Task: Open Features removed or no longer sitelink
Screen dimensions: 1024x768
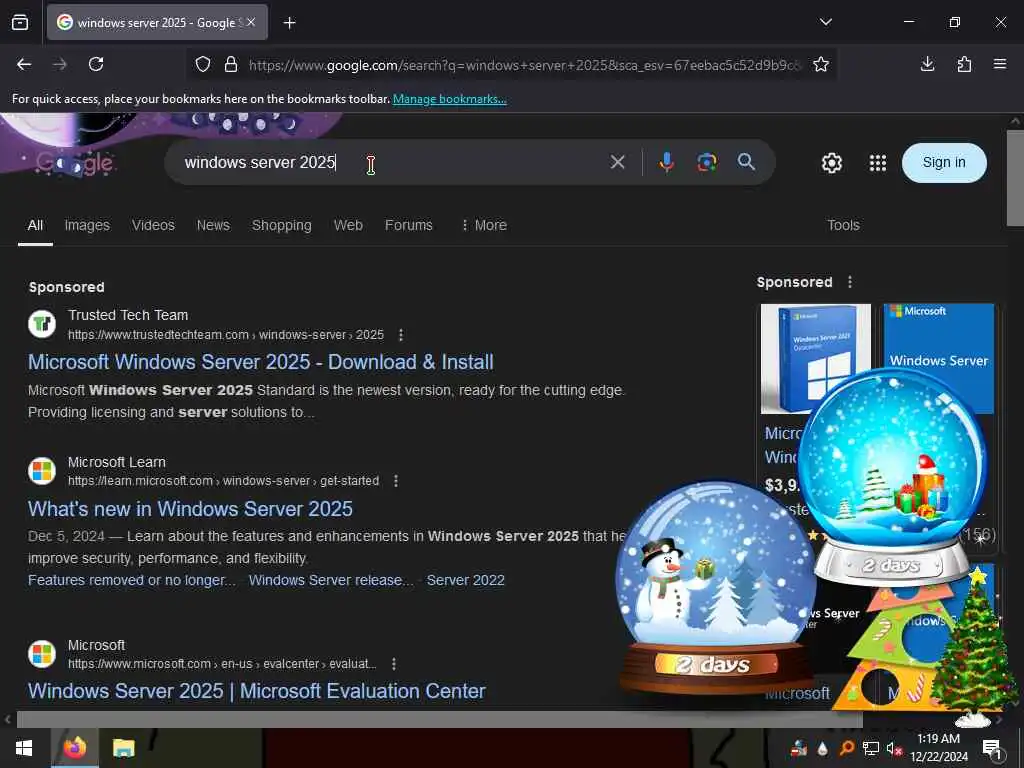Action: [x=132, y=580]
